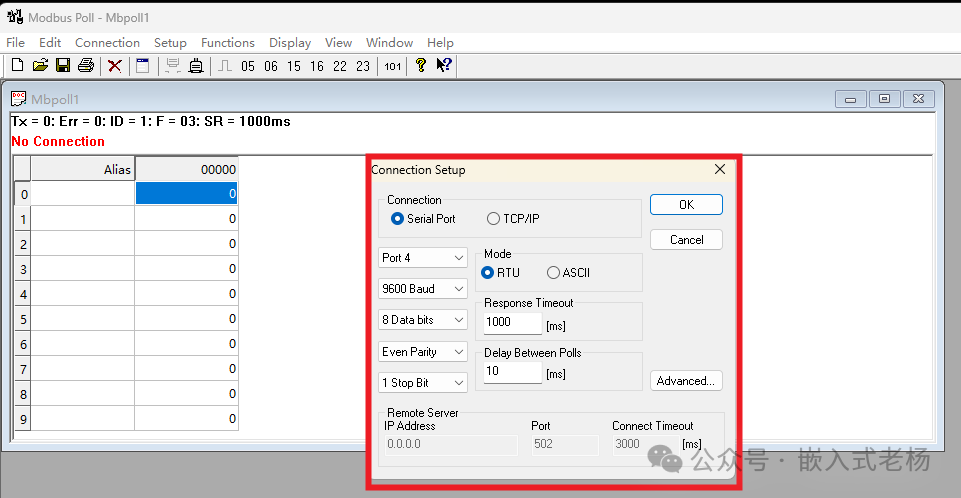The width and height of the screenshot is (961, 498).
Task: Click the Response Timeout field
Action: coord(513,322)
